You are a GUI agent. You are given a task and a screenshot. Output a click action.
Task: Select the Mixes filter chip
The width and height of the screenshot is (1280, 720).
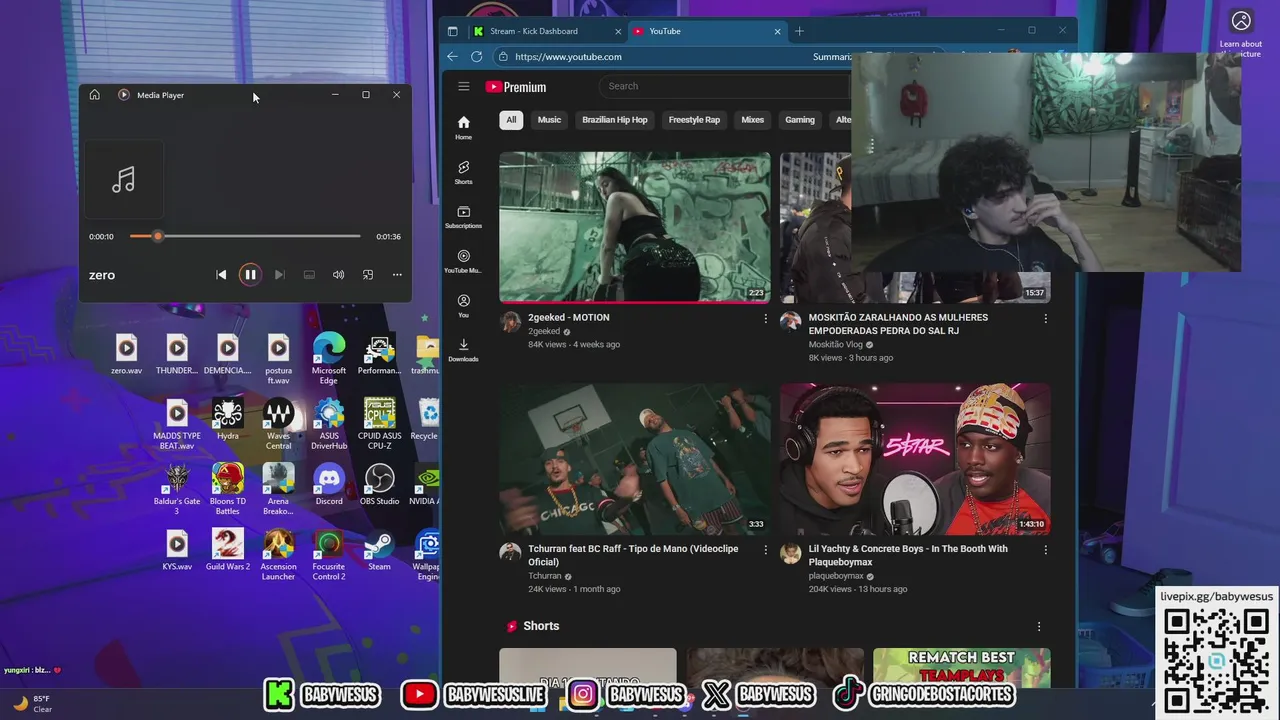(753, 120)
